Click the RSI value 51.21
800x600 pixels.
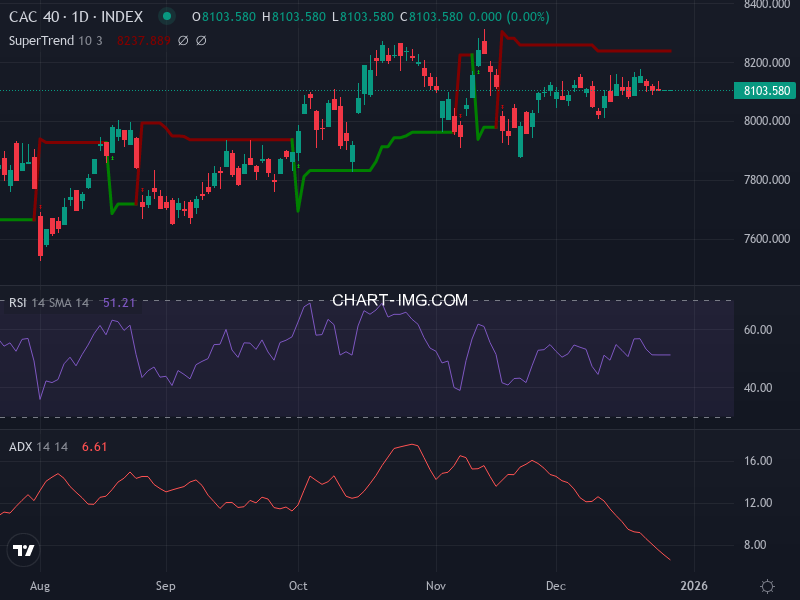pyautogui.click(x=117, y=300)
